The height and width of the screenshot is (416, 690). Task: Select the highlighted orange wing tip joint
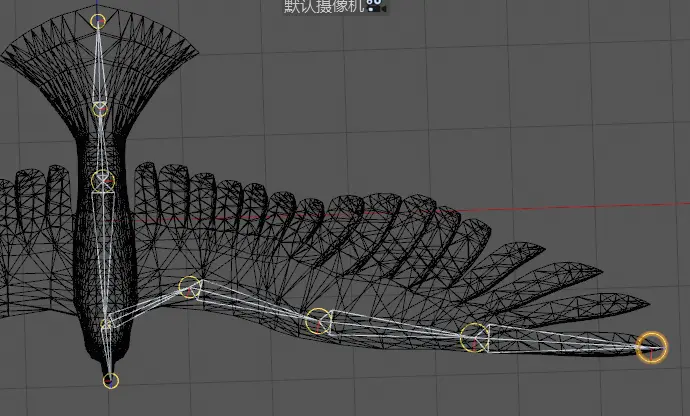tap(652, 347)
